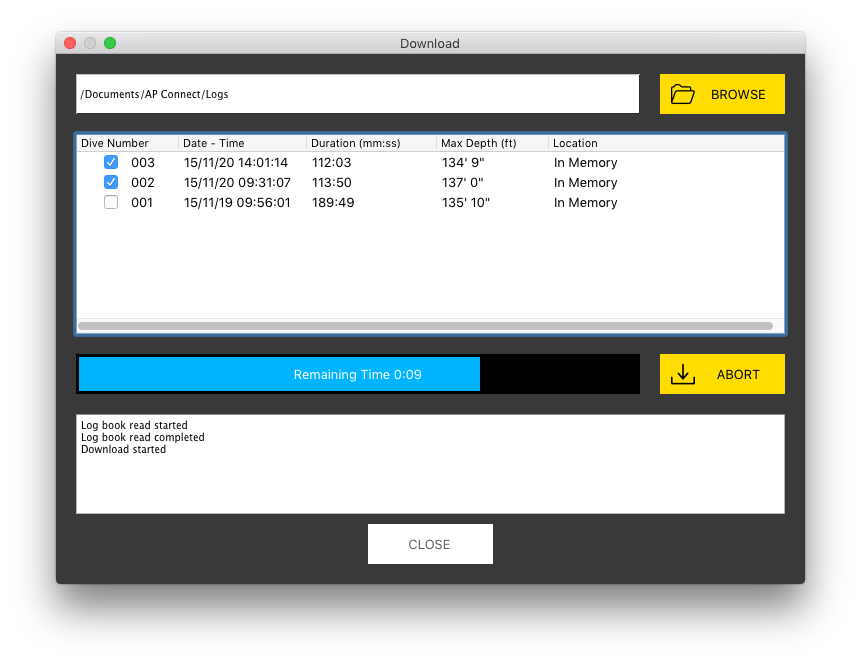
Task: Click the folder icon on Browse button
Action: [x=682, y=95]
